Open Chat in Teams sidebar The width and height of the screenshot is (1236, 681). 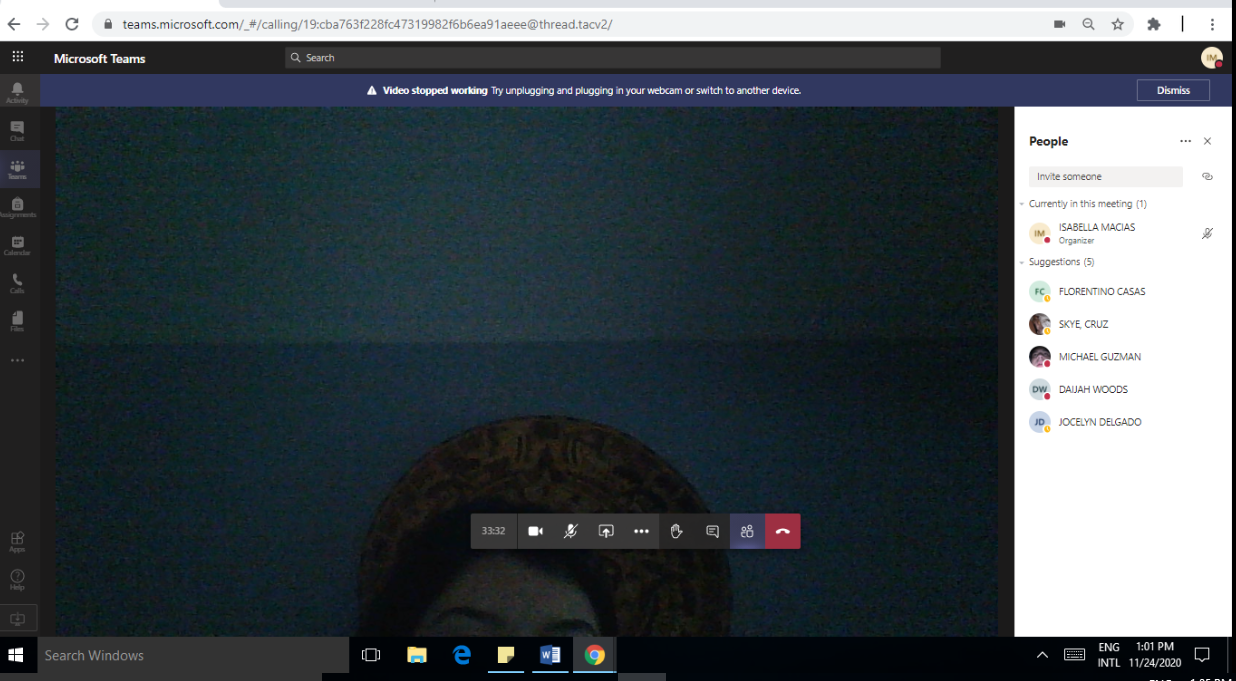pos(17,131)
